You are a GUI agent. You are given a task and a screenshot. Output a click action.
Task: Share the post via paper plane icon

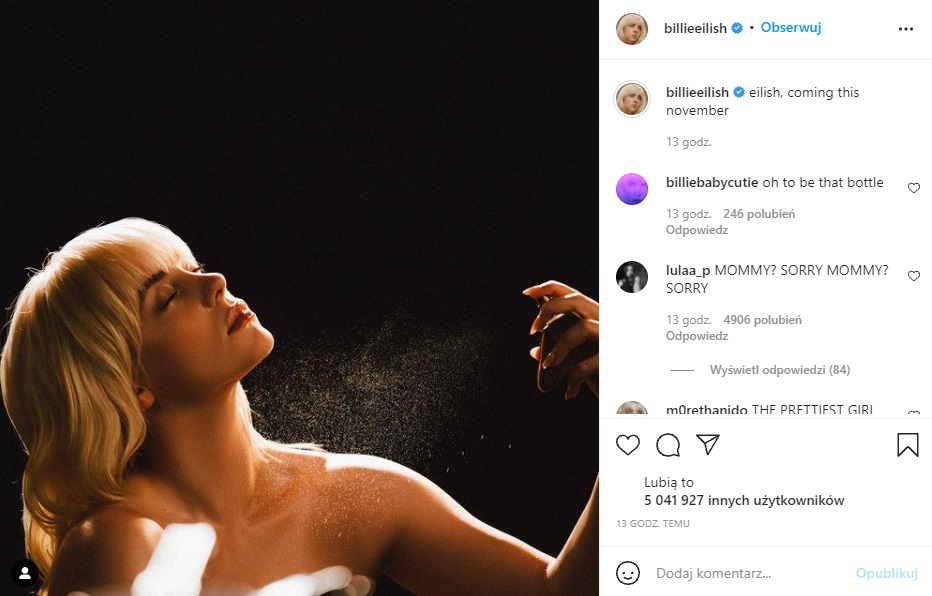708,445
